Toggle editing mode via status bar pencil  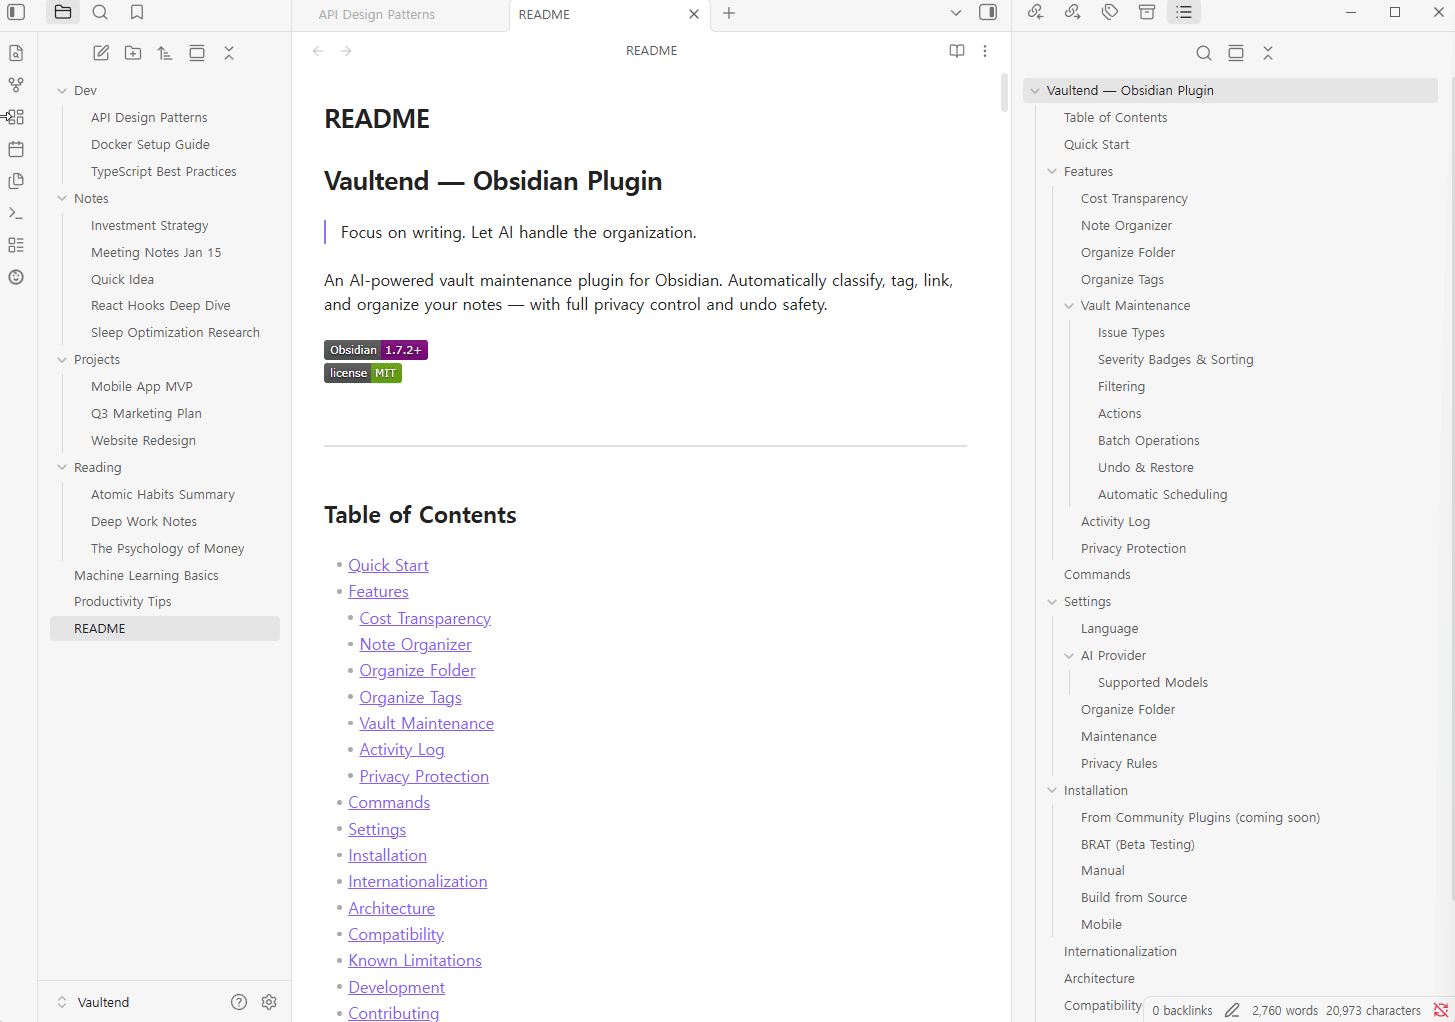[1232, 1010]
